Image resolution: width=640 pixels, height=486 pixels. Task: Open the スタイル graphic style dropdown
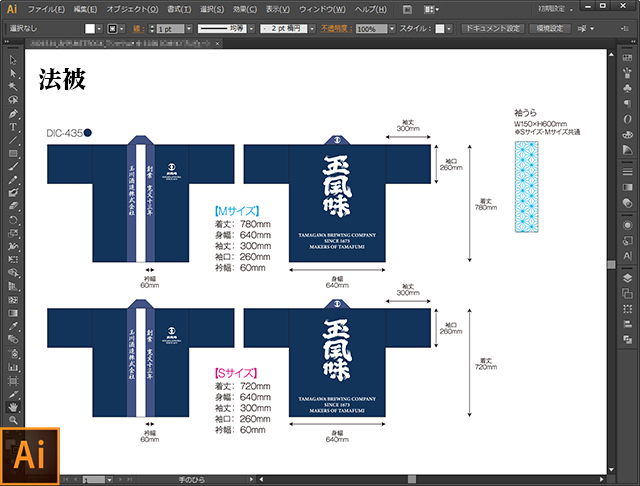click(449, 29)
